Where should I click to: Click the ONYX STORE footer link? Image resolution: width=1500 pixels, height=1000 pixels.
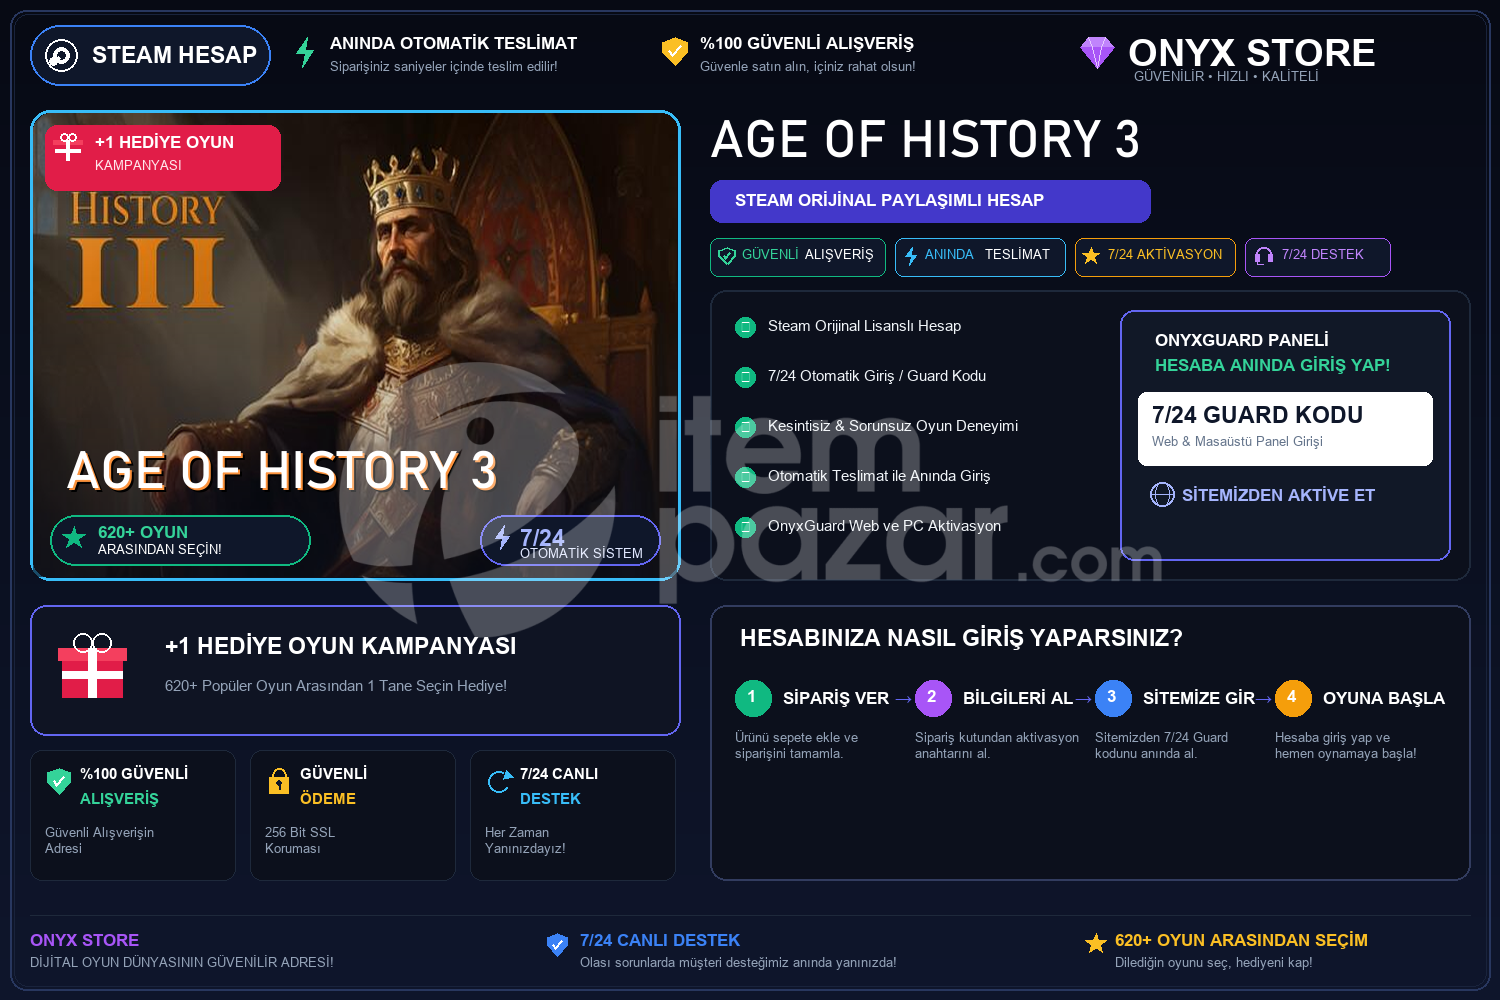pyautogui.click(x=84, y=940)
